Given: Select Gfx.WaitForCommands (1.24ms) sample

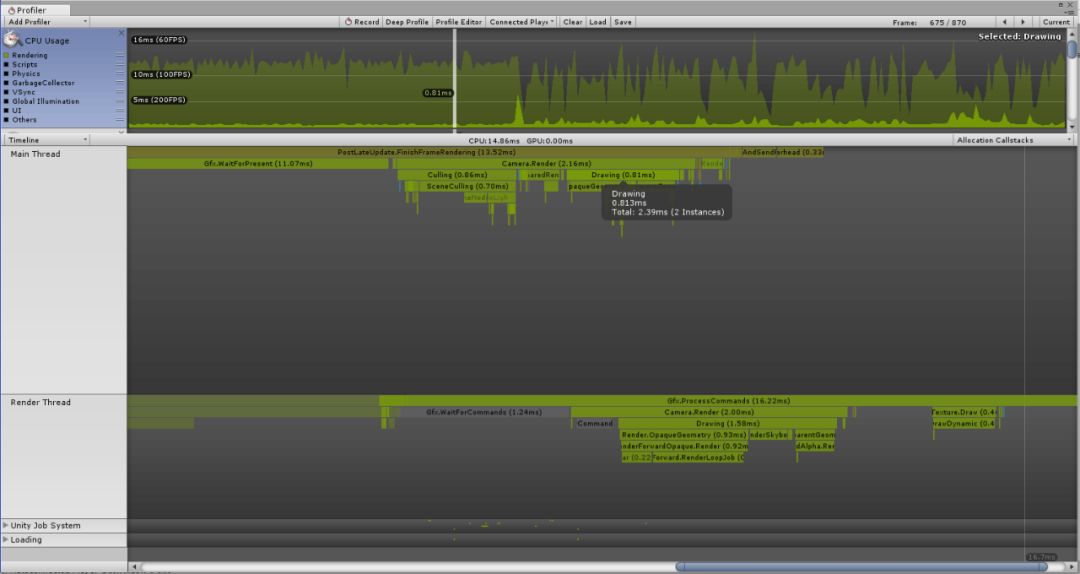Looking at the screenshot, I should point(483,412).
